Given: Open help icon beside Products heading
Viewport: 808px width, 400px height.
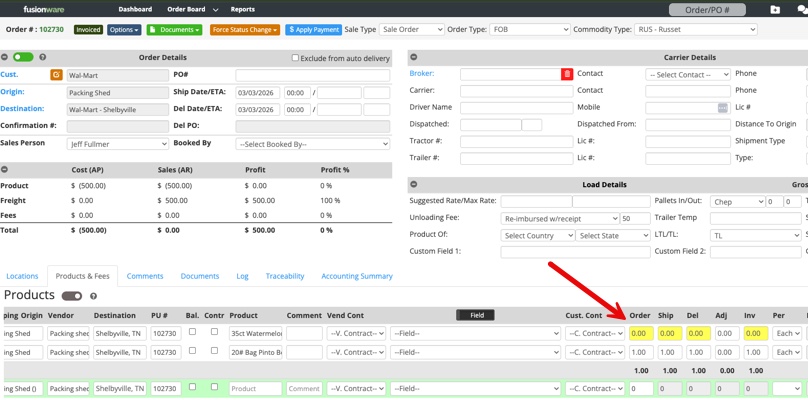Looking at the screenshot, I should click(x=94, y=296).
